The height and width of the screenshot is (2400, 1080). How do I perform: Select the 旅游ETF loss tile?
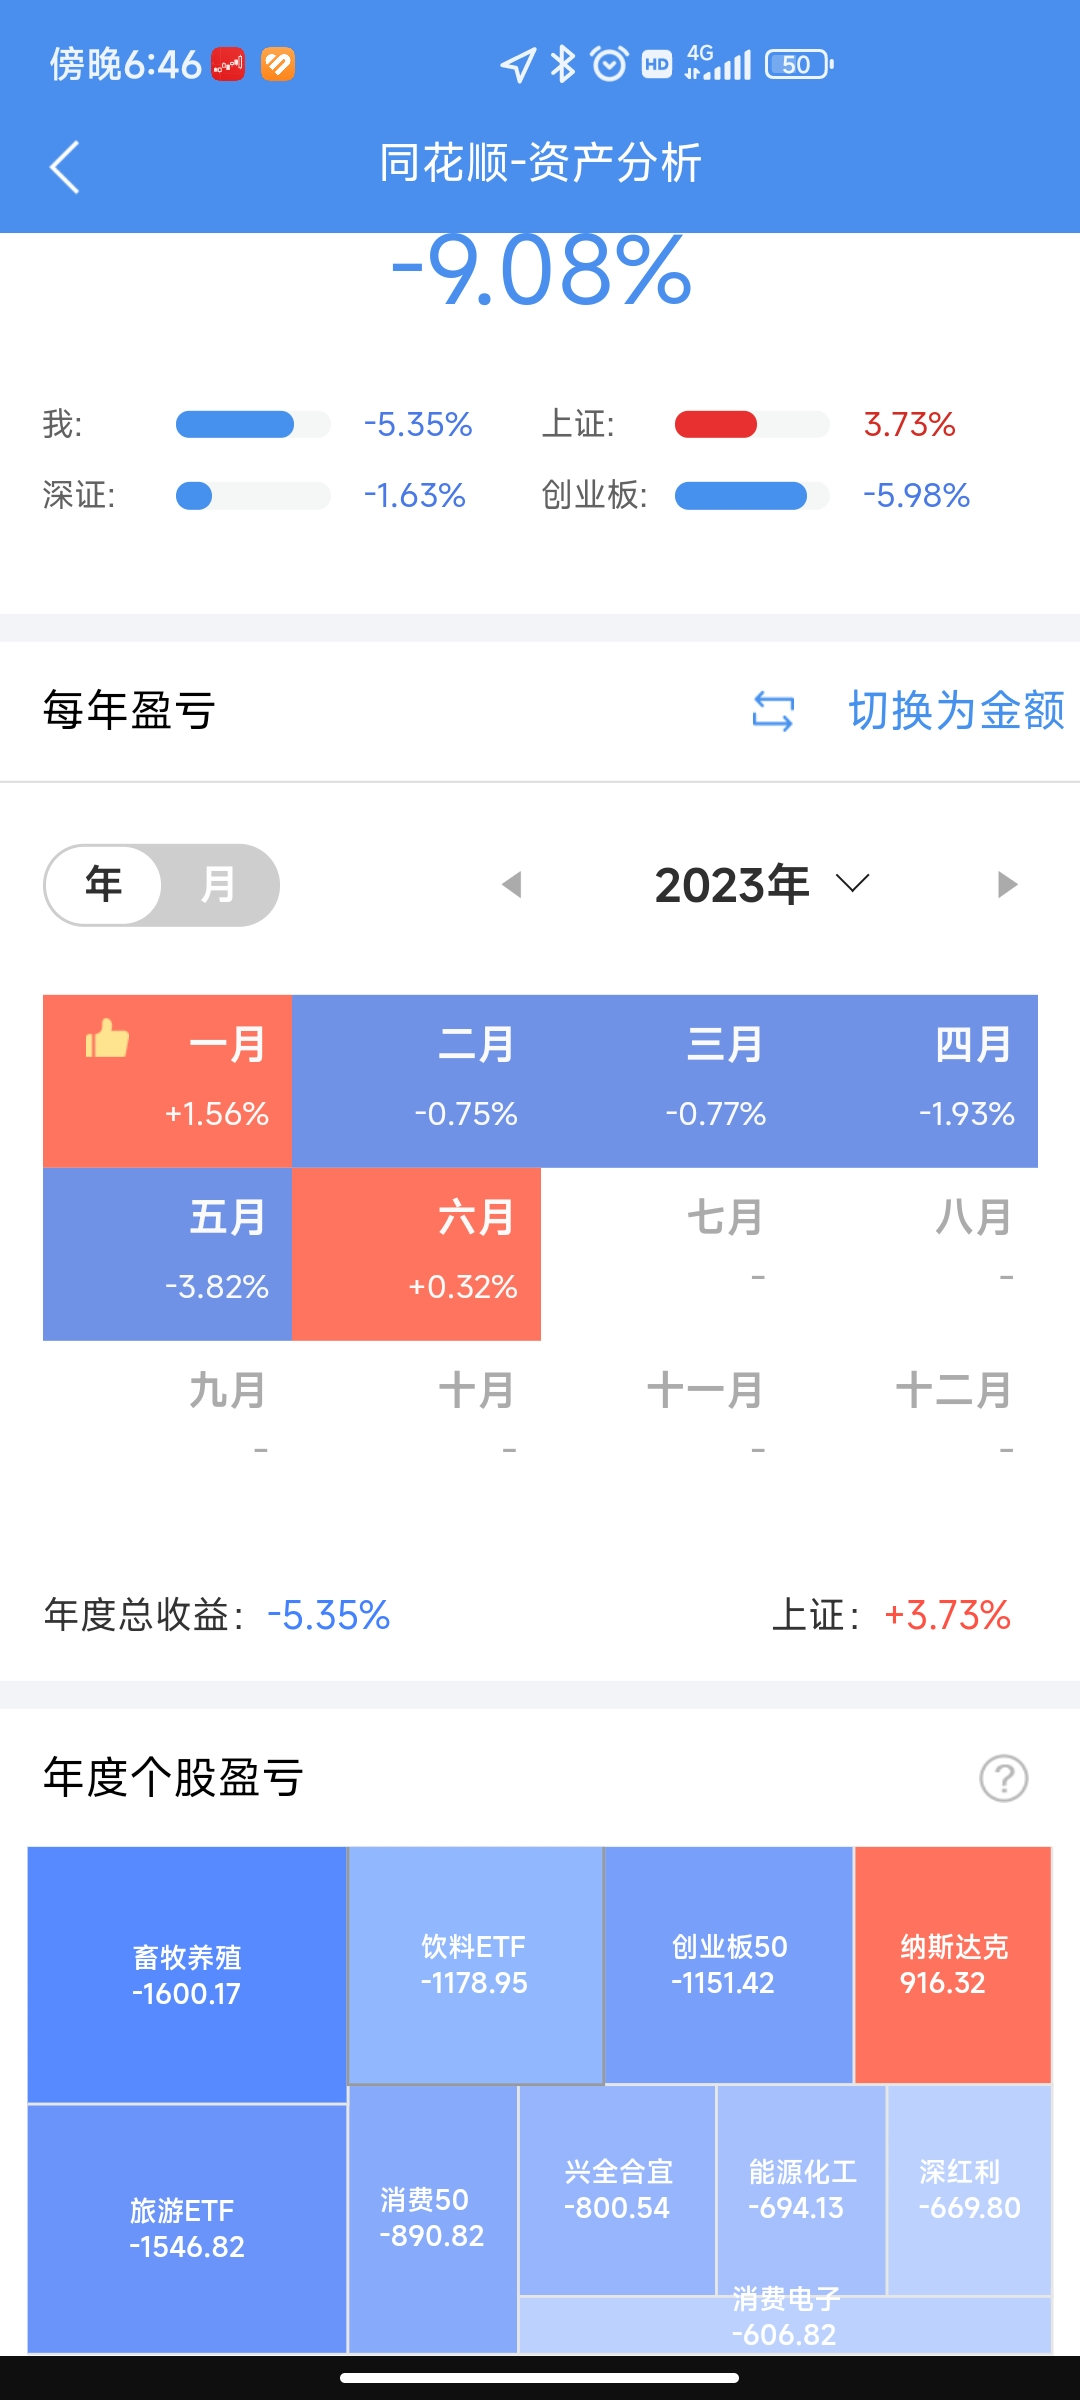(x=187, y=2228)
